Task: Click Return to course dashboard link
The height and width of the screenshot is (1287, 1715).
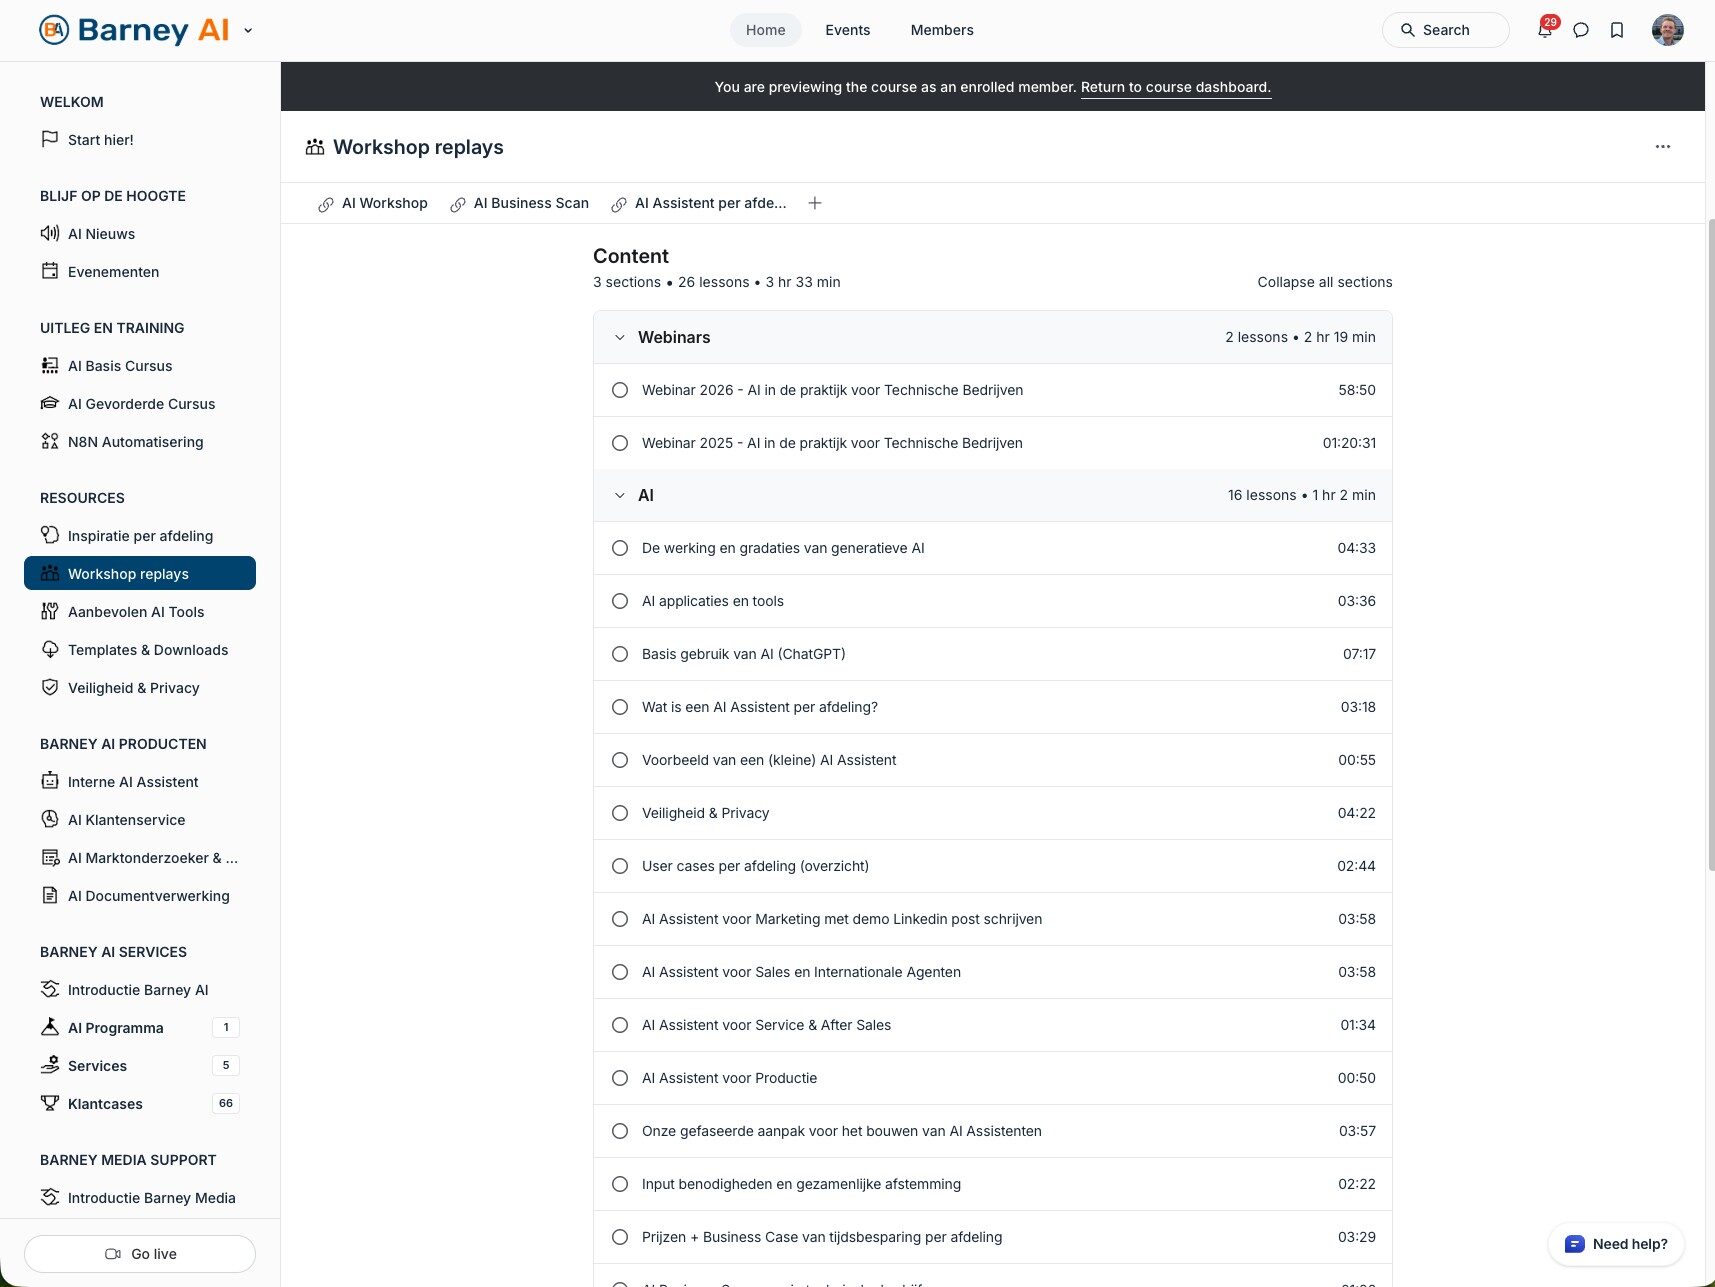Action: click(1175, 87)
